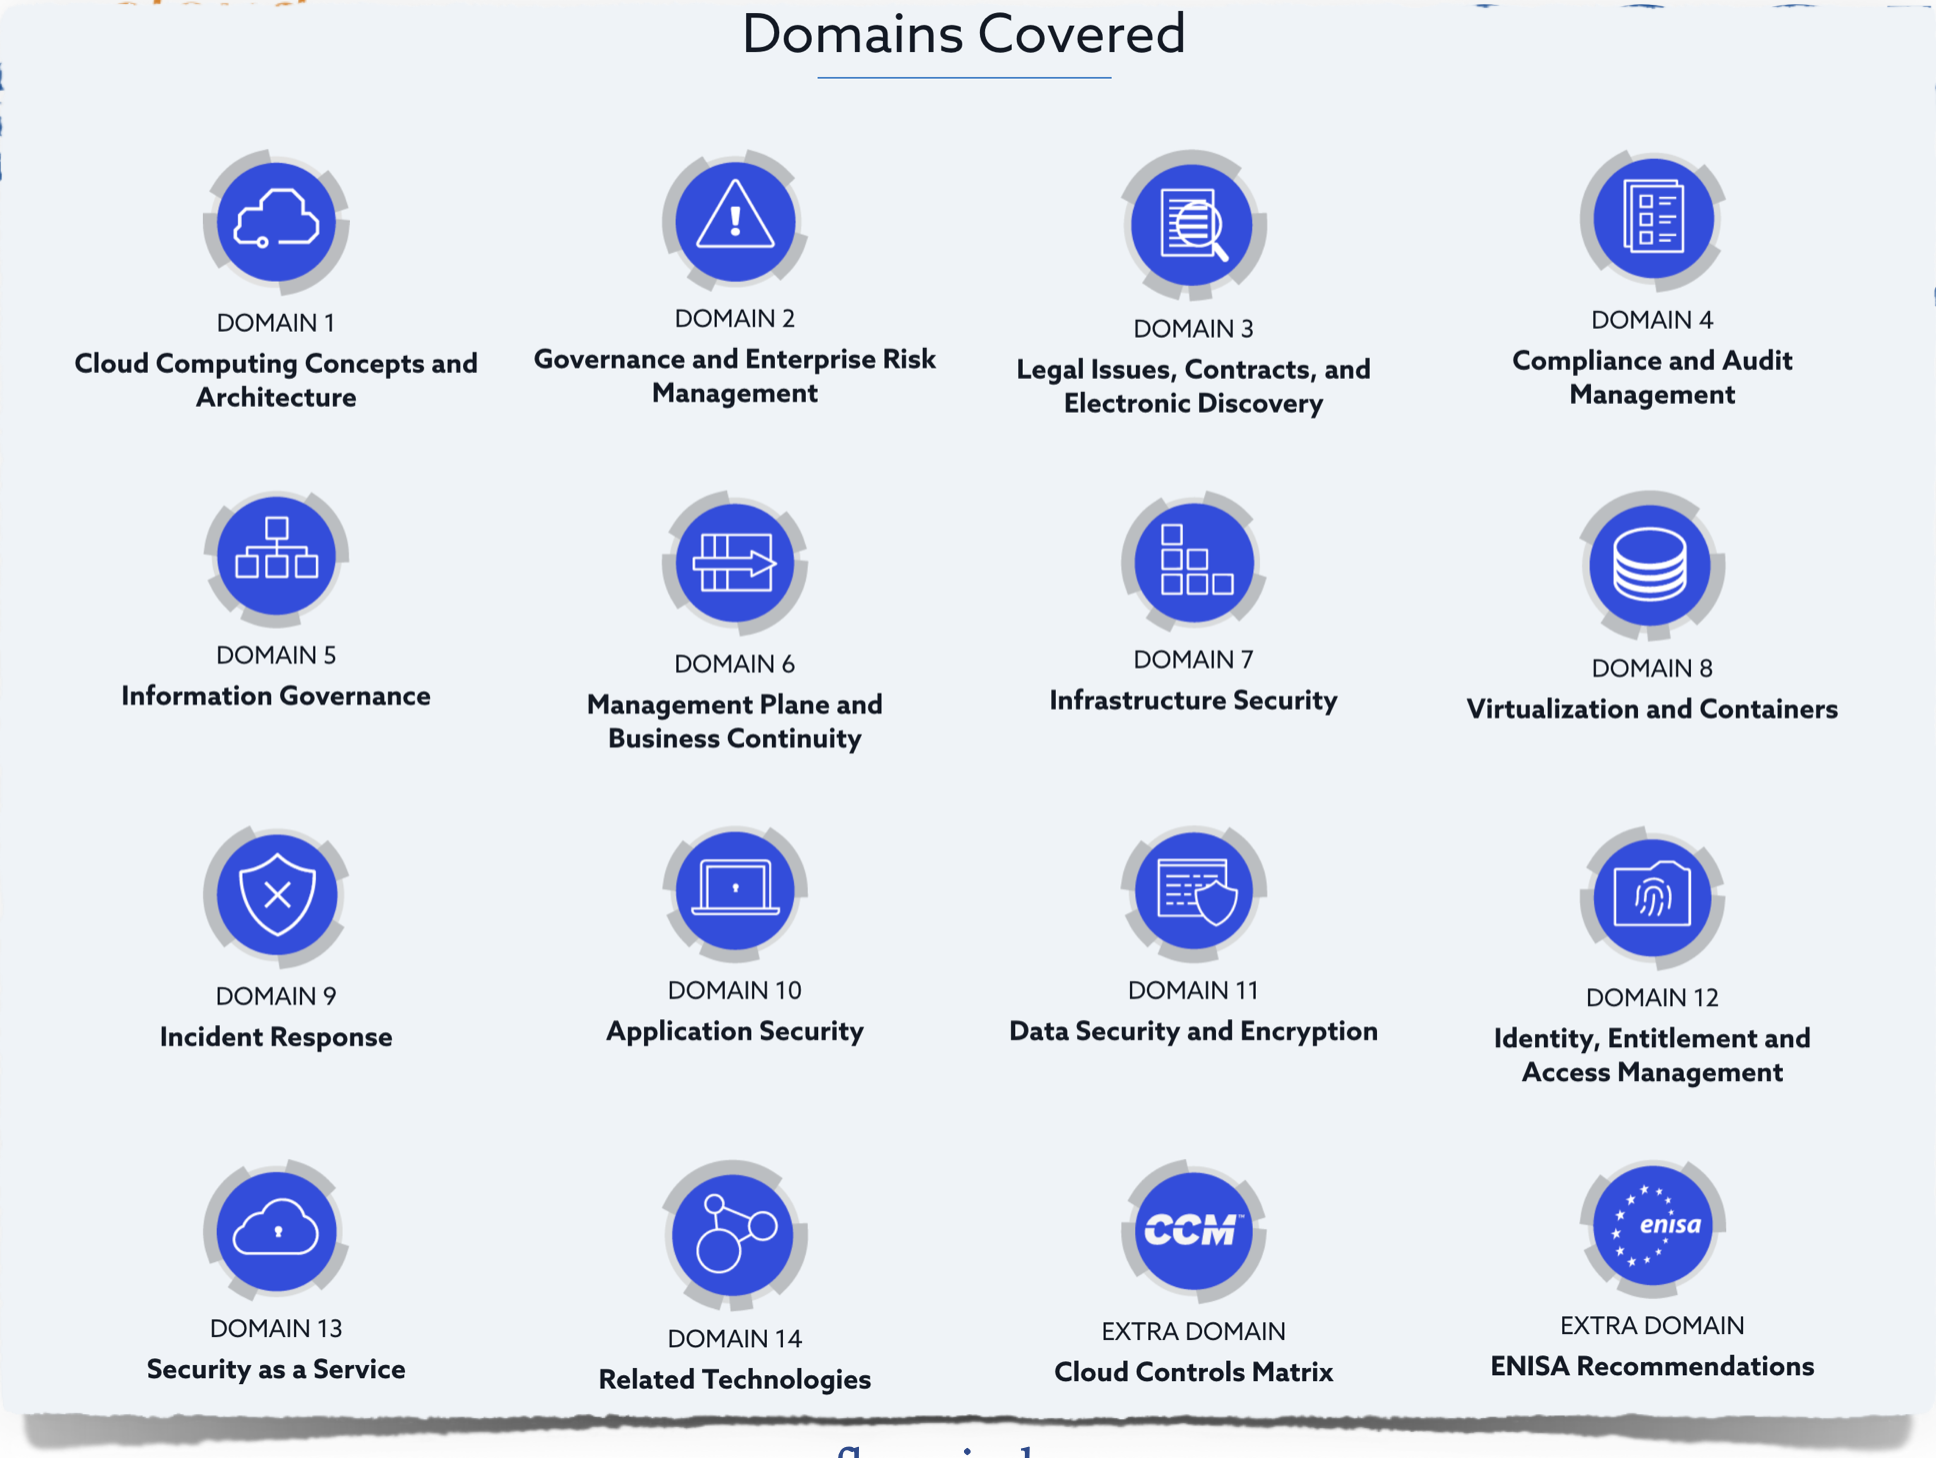Click the "DOMAIN 9" label
Screen dimensions: 1936x1458
[x=276, y=996]
